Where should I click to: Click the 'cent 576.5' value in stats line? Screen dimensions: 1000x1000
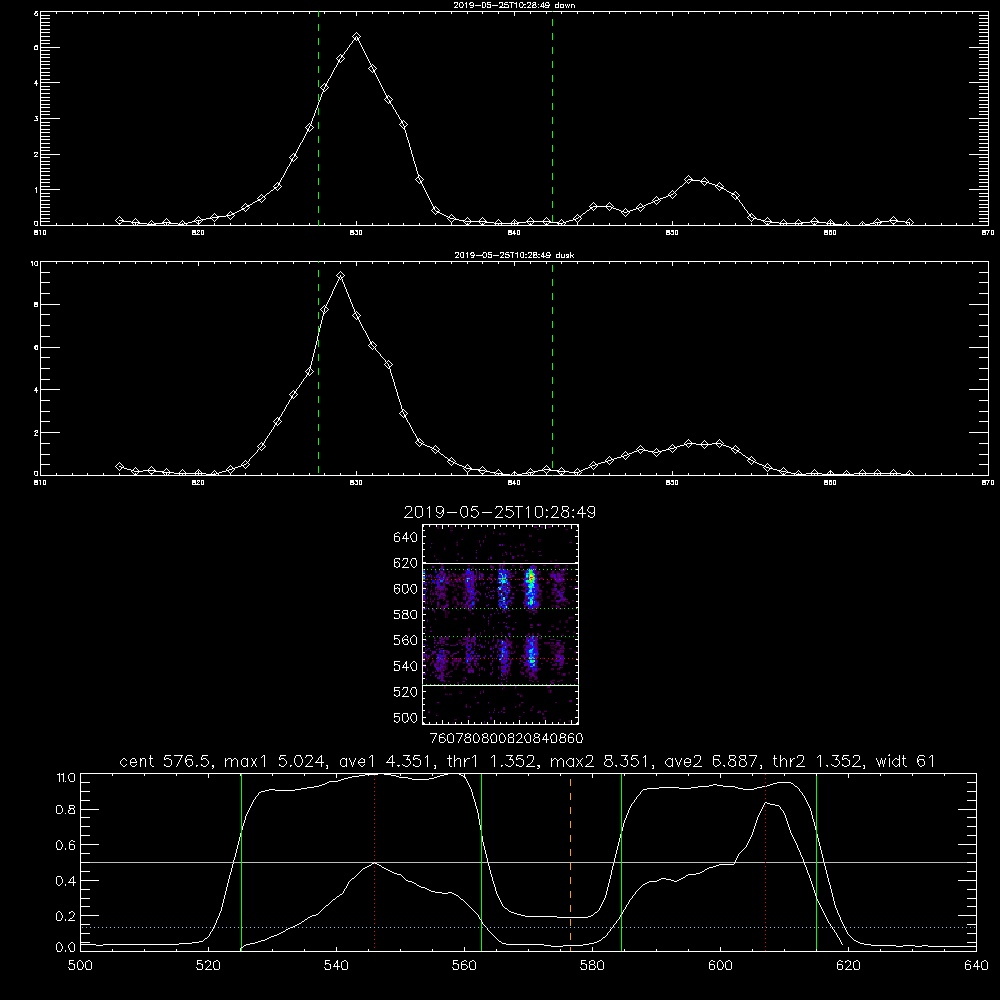coord(166,761)
